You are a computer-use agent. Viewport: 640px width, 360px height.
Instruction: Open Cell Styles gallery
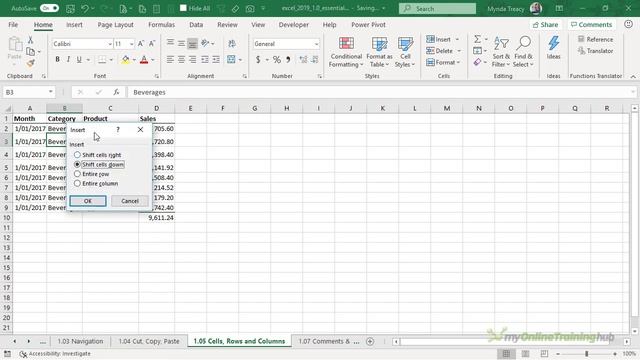(405, 52)
